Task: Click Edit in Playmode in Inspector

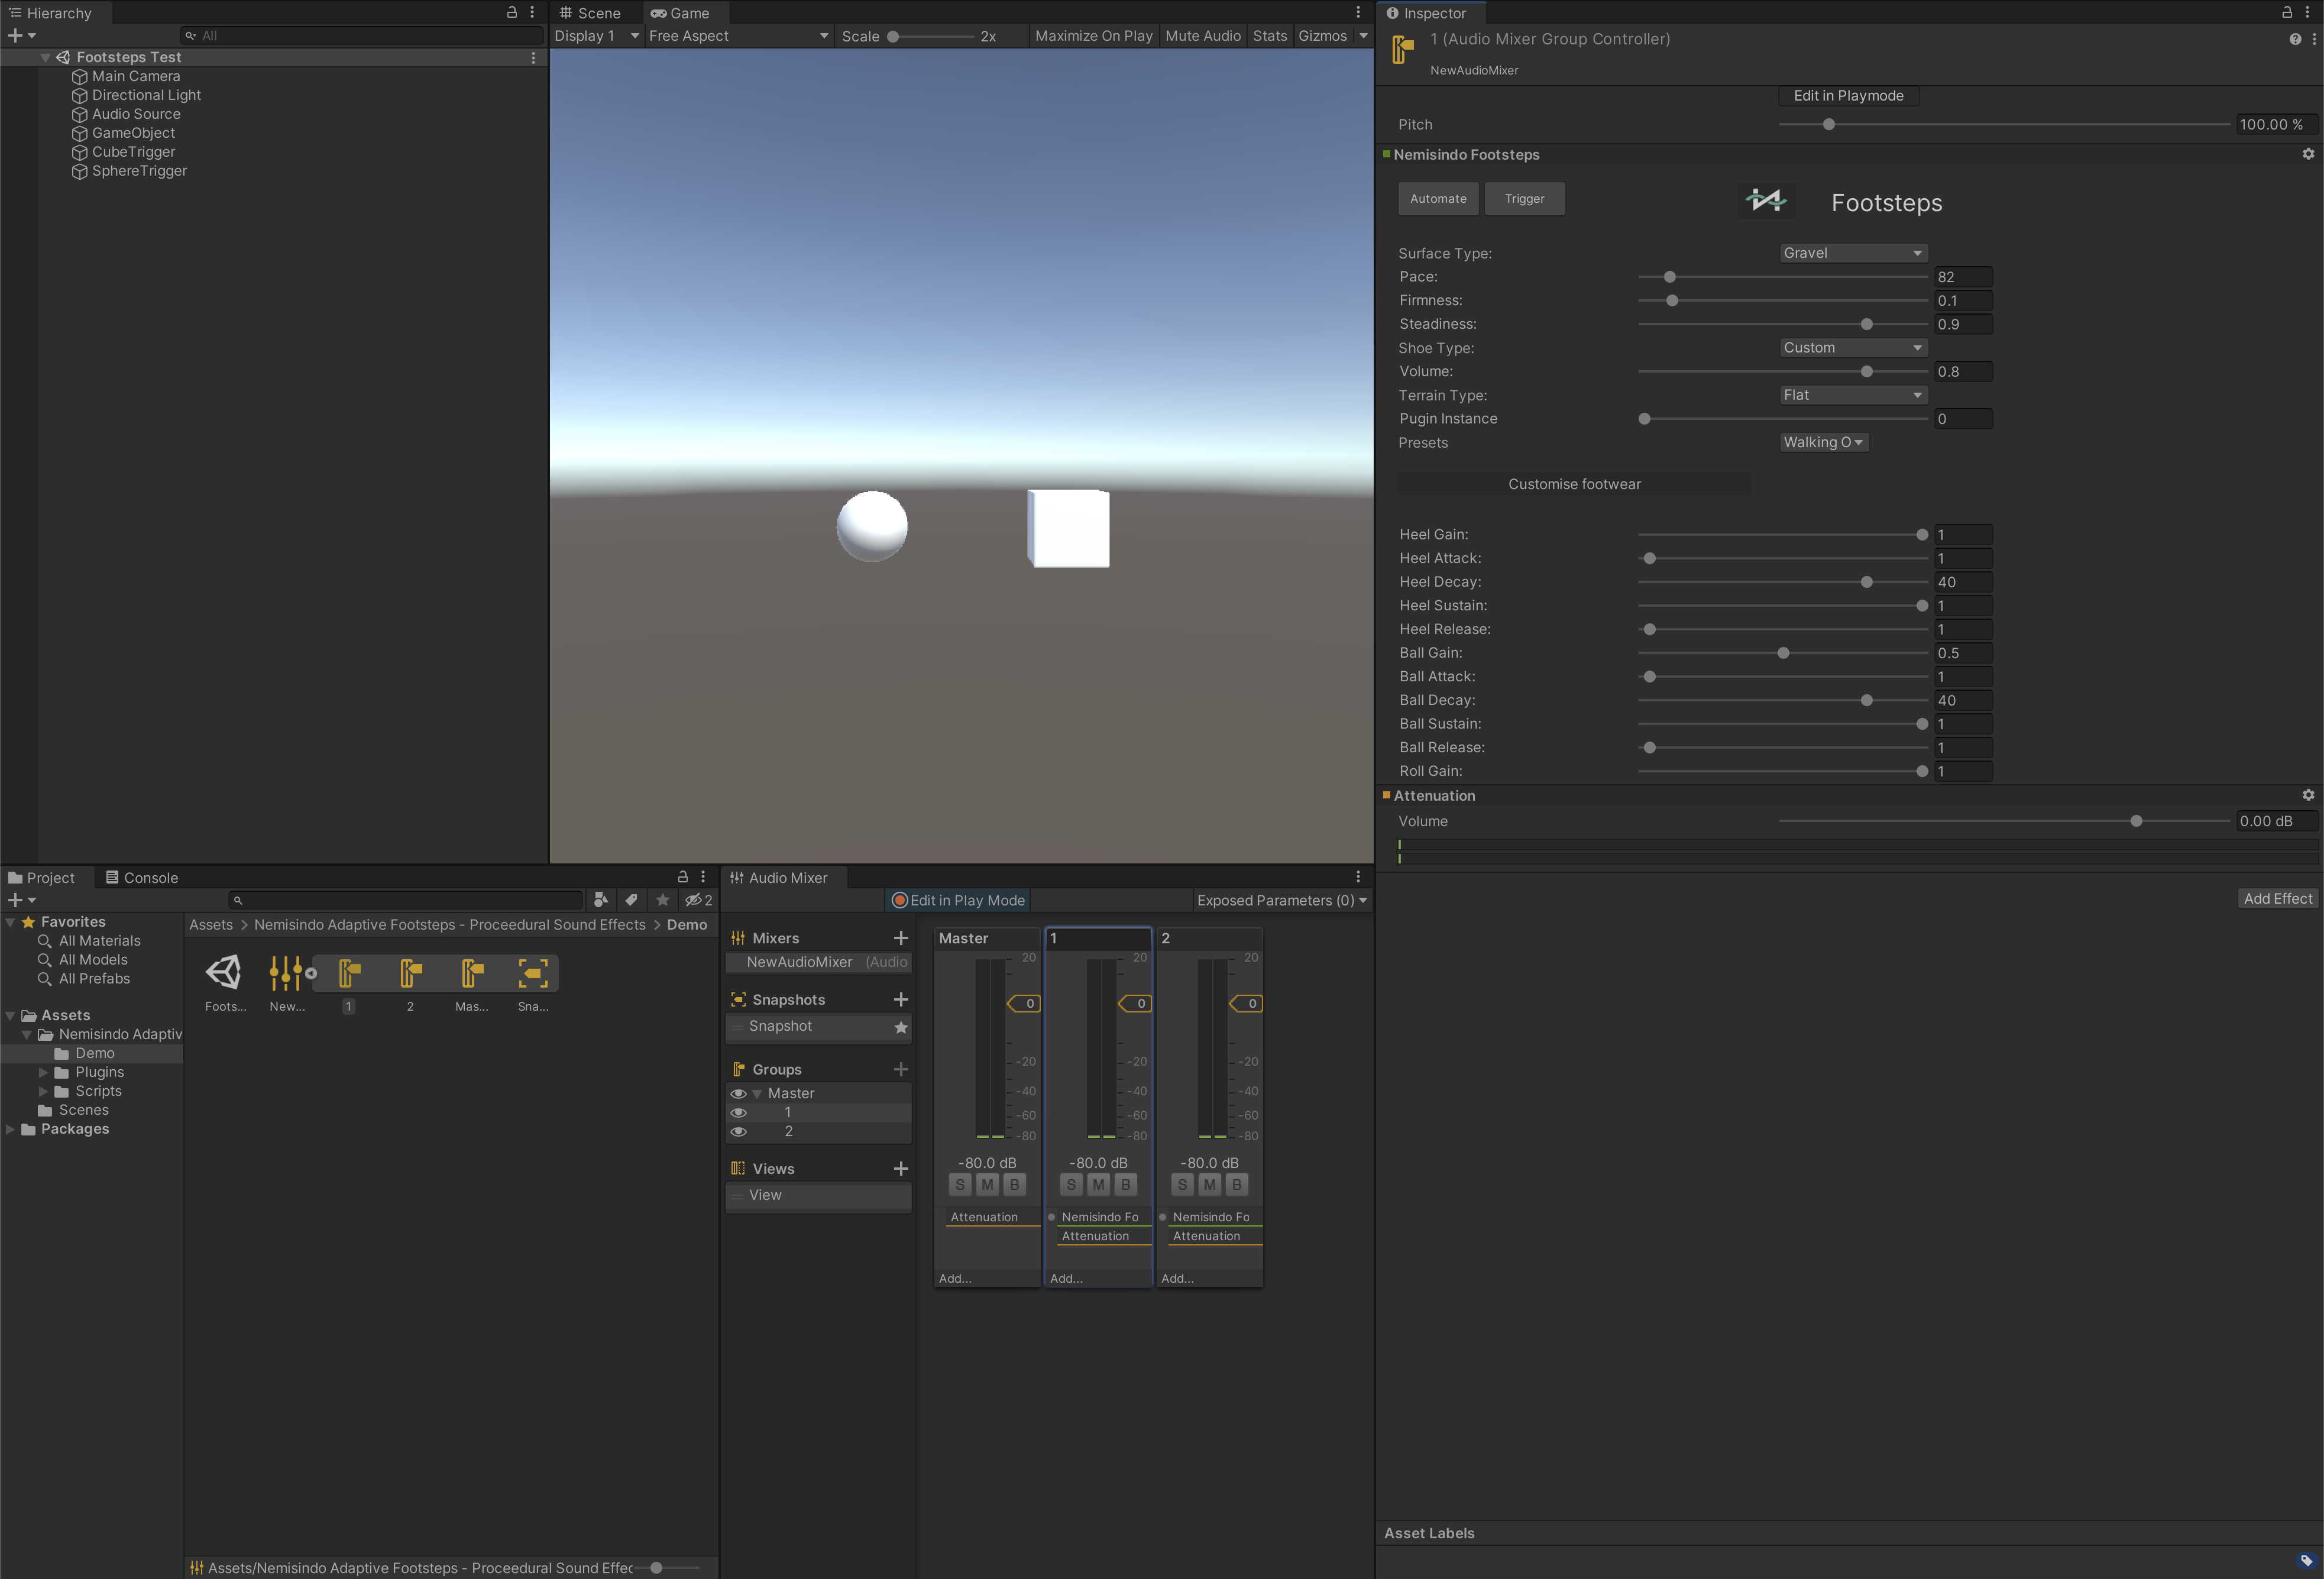Action: [x=1848, y=96]
